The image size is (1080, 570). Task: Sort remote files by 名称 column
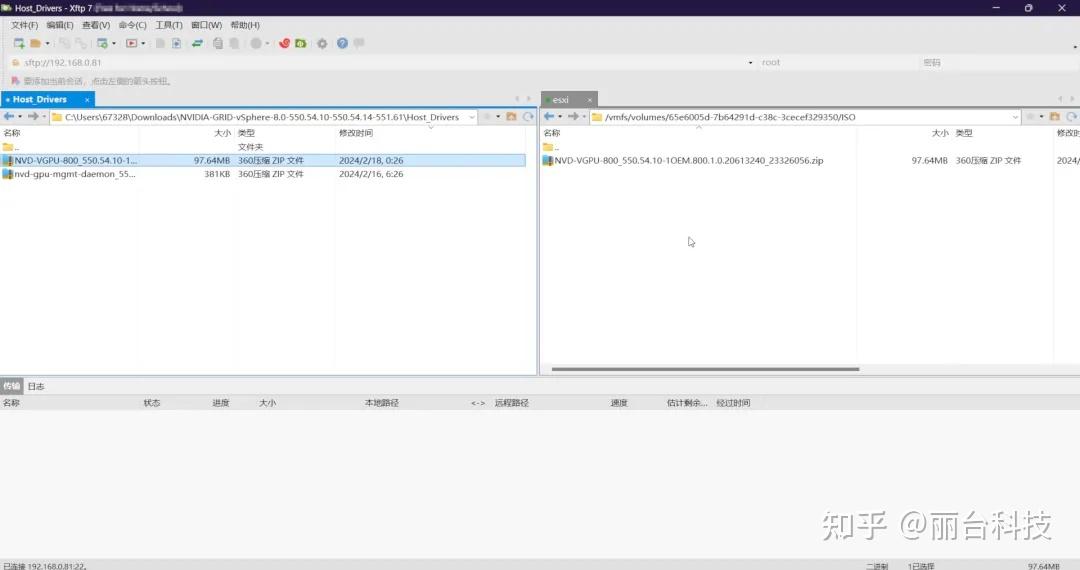tap(698, 133)
